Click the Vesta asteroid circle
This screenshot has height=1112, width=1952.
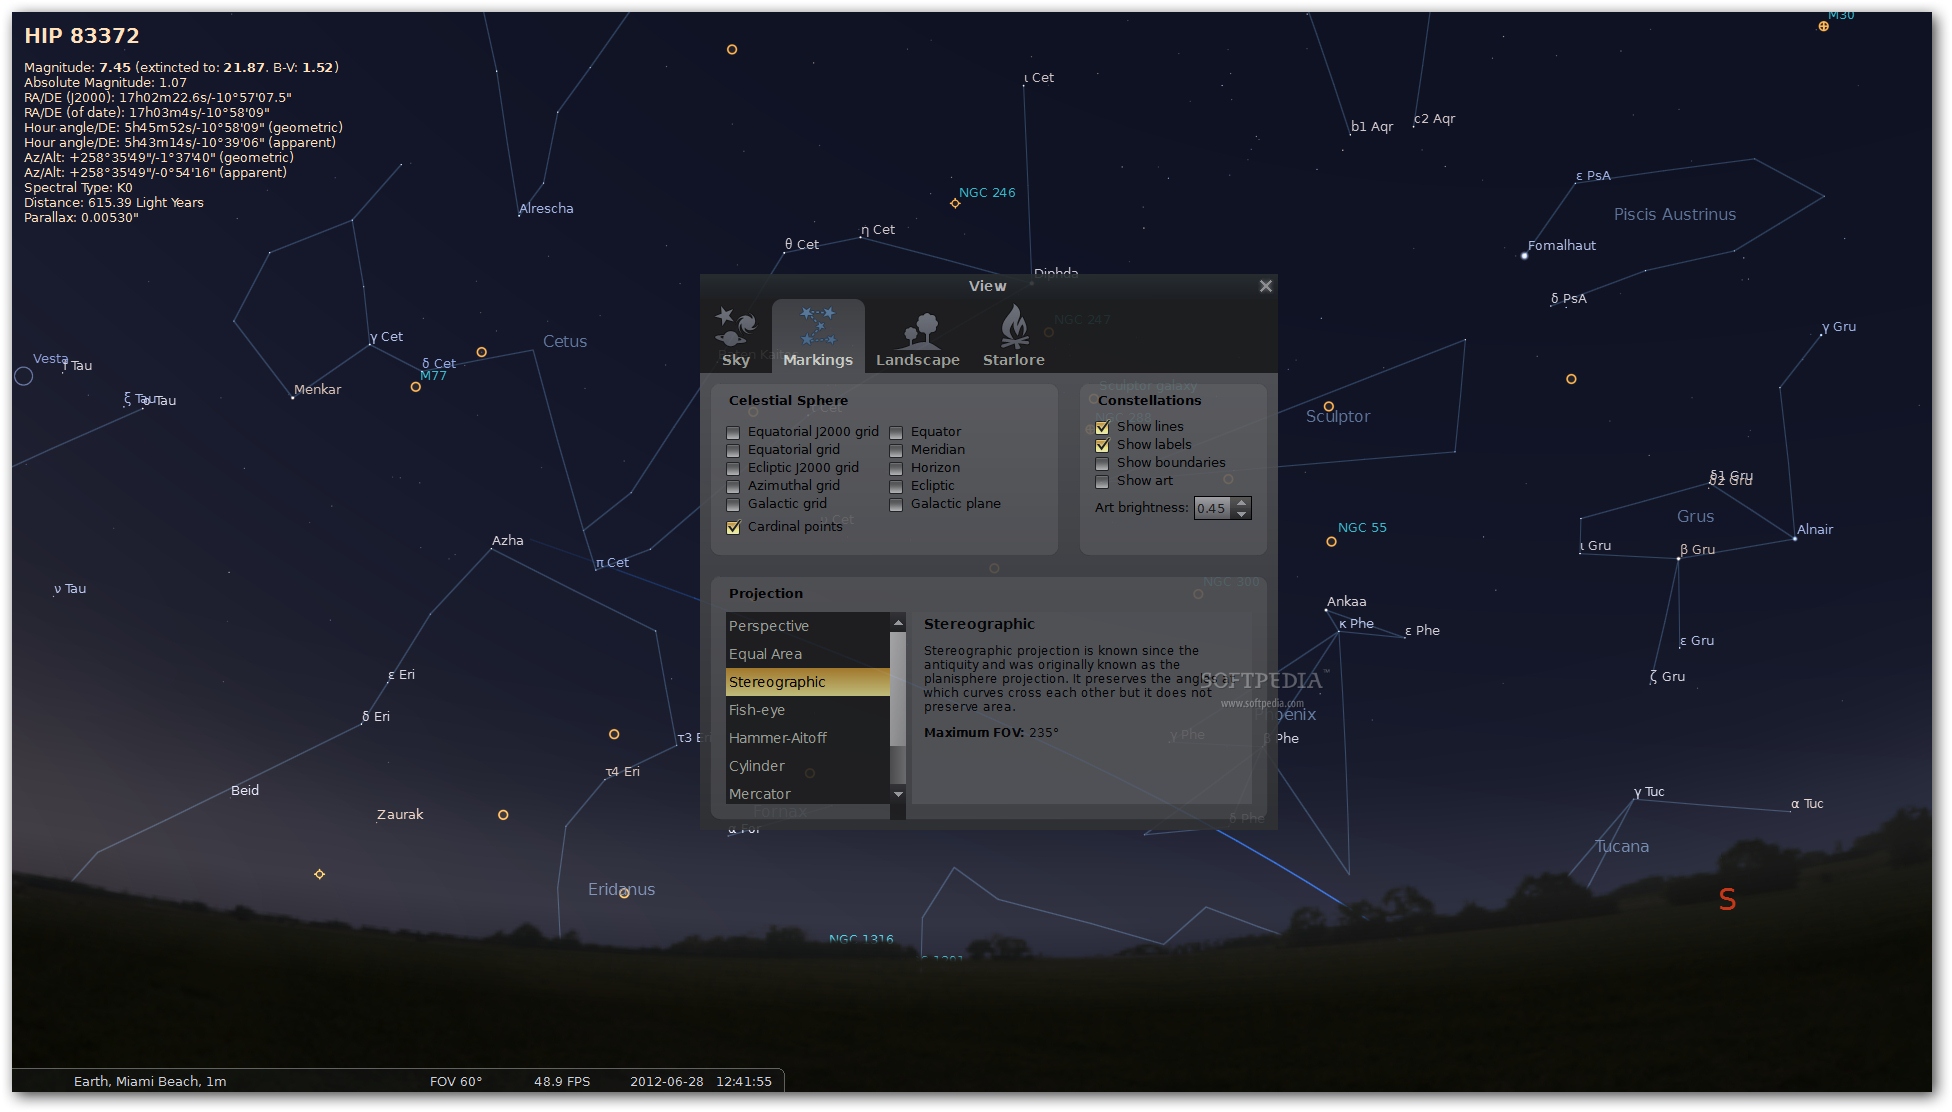pyautogui.click(x=24, y=376)
